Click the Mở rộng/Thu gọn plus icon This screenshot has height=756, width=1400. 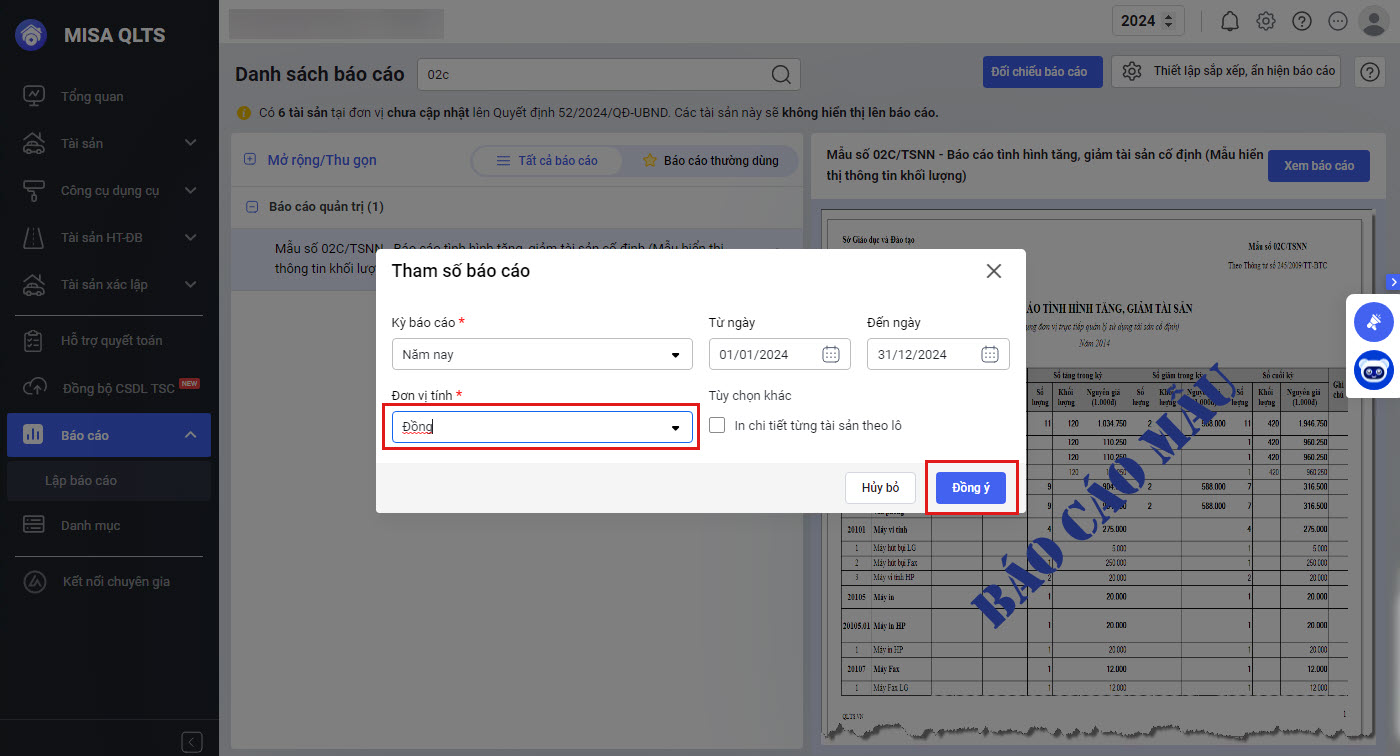click(250, 160)
